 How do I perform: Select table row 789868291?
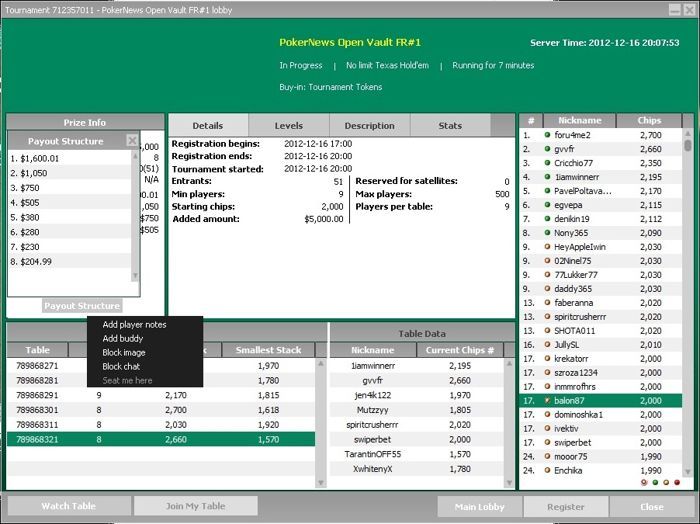(161, 395)
